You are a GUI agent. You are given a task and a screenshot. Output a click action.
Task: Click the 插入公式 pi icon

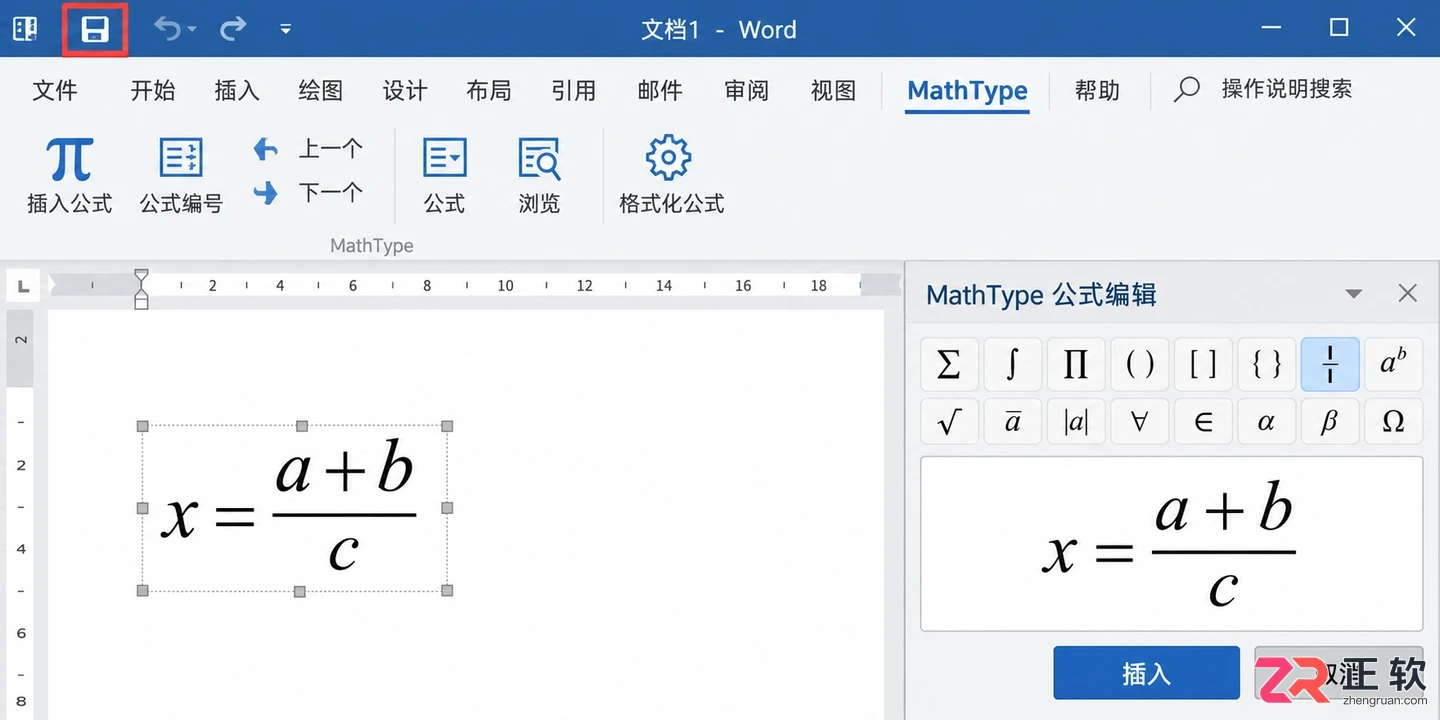[70, 160]
